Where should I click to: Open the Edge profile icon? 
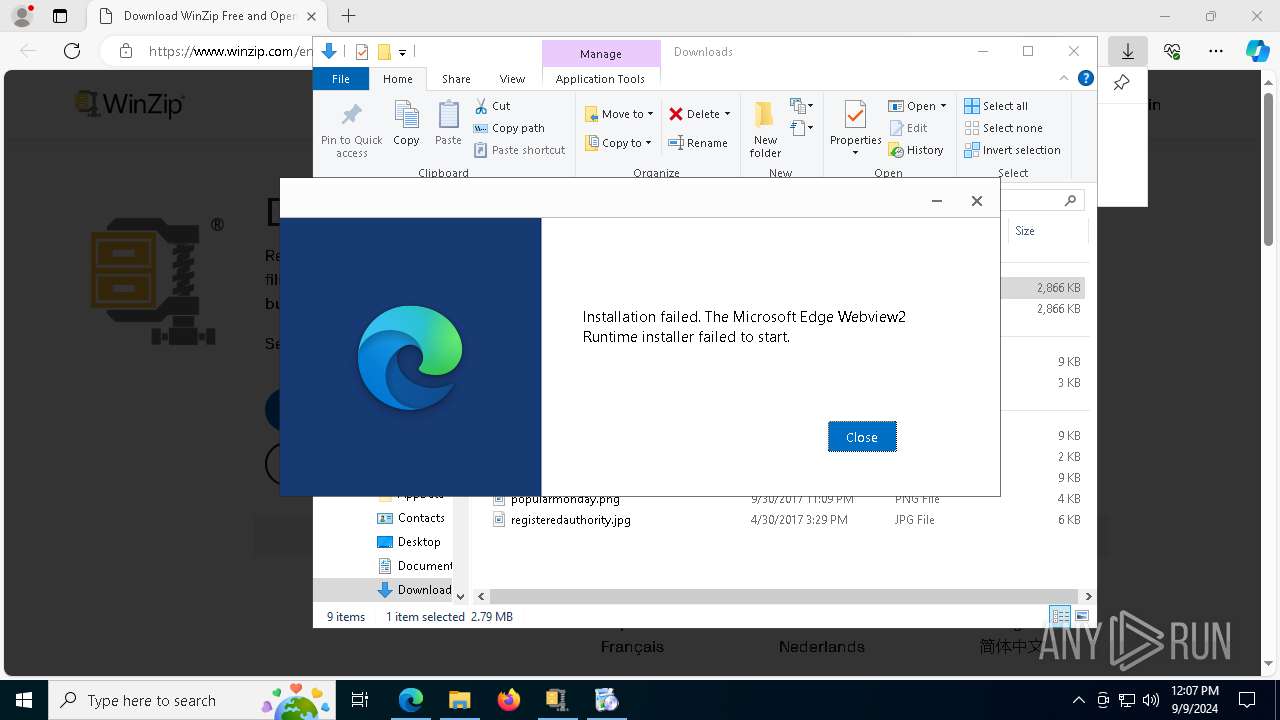(21, 16)
